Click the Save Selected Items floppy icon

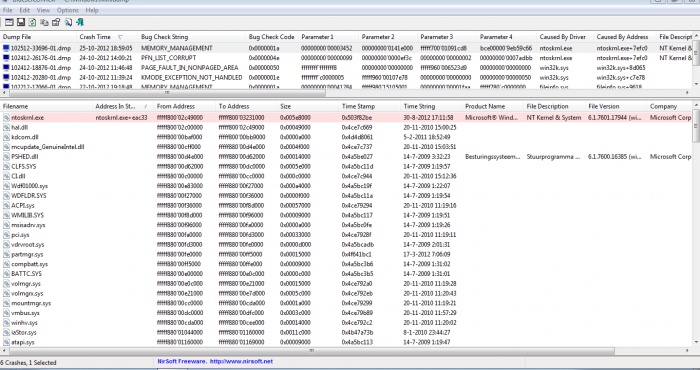click(x=21, y=22)
